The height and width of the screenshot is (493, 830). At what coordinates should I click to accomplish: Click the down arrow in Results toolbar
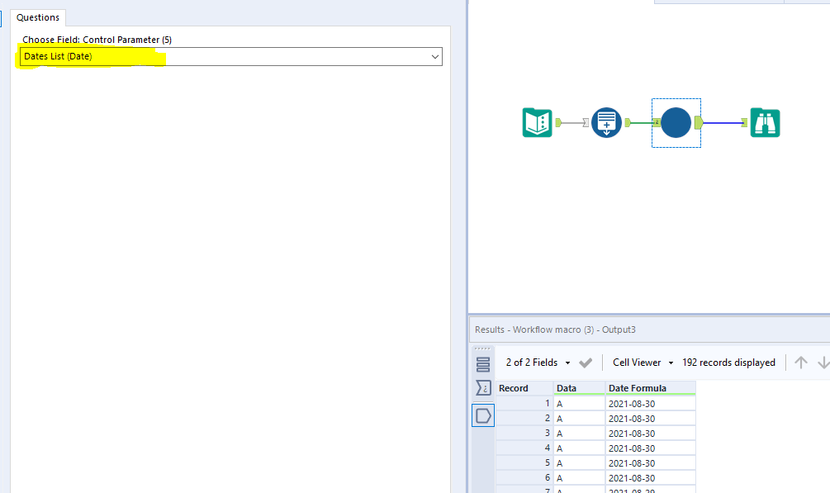click(x=823, y=363)
